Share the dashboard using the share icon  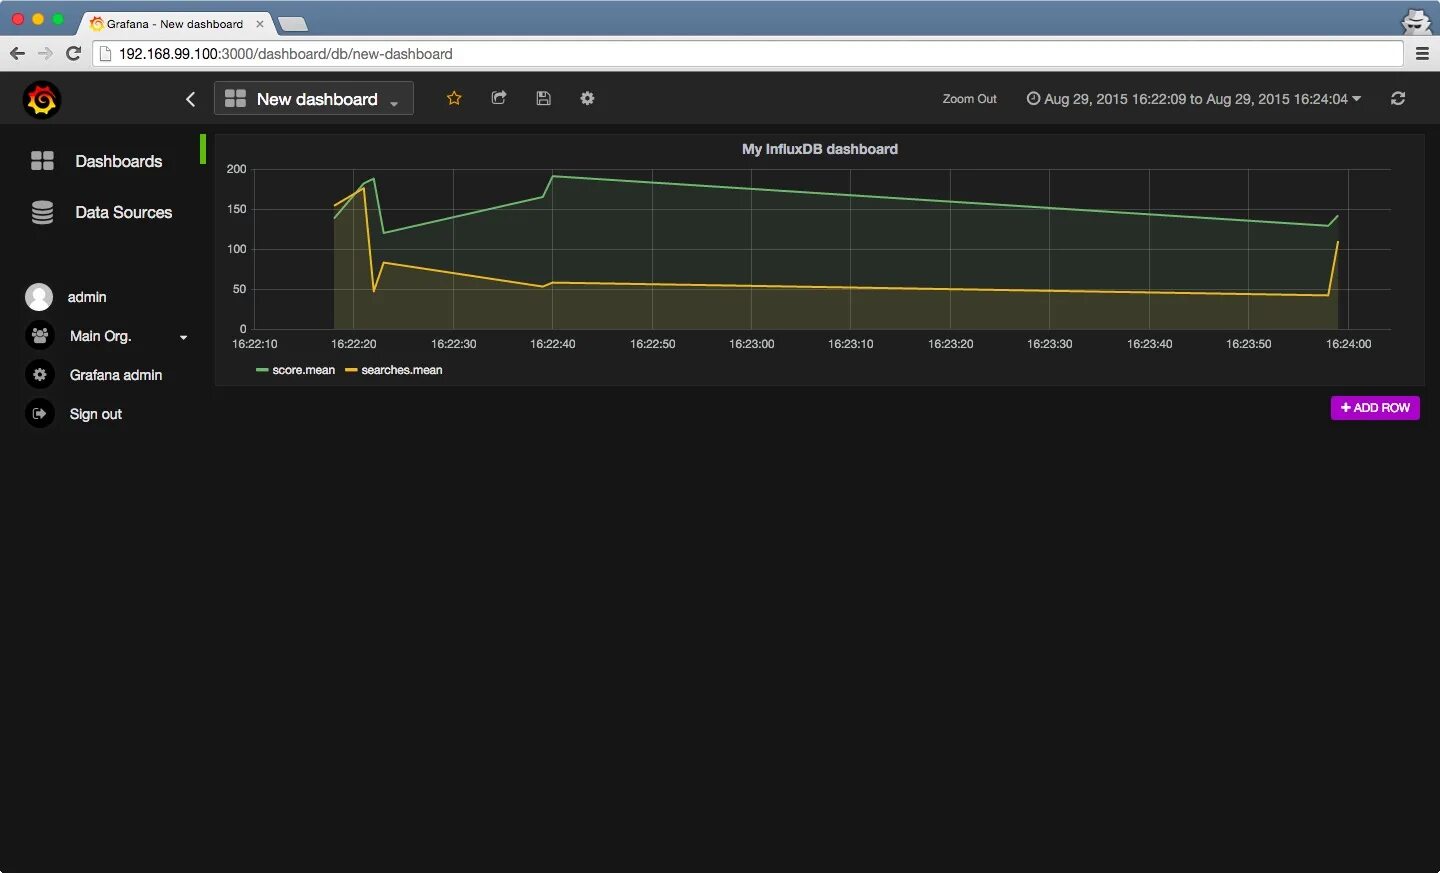pos(499,98)
